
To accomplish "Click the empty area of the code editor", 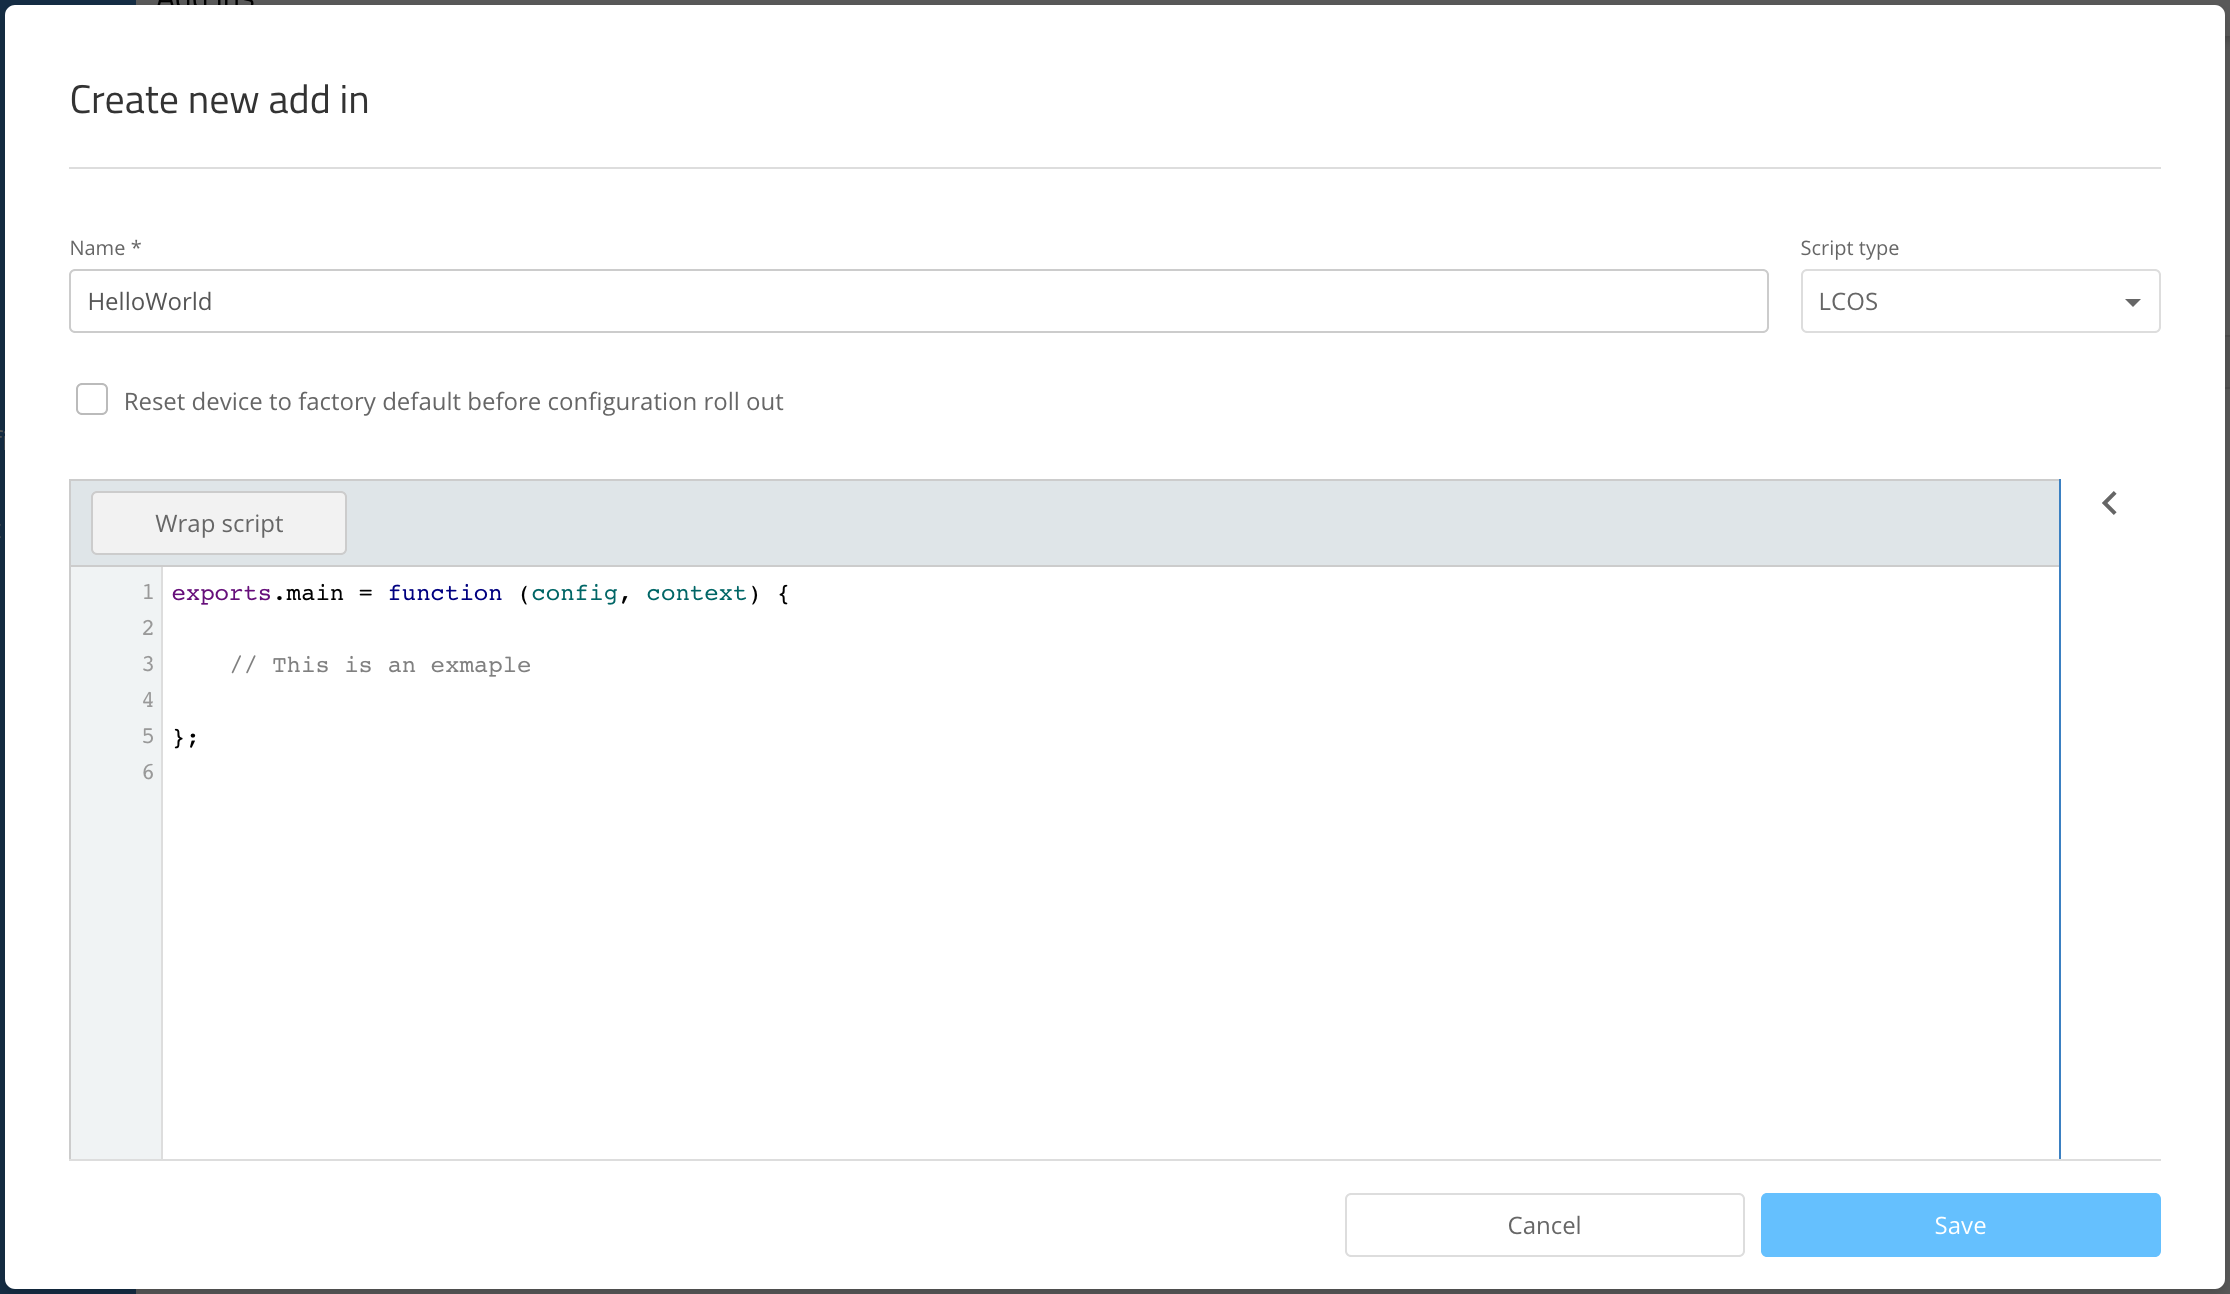I will point(1100,950).
